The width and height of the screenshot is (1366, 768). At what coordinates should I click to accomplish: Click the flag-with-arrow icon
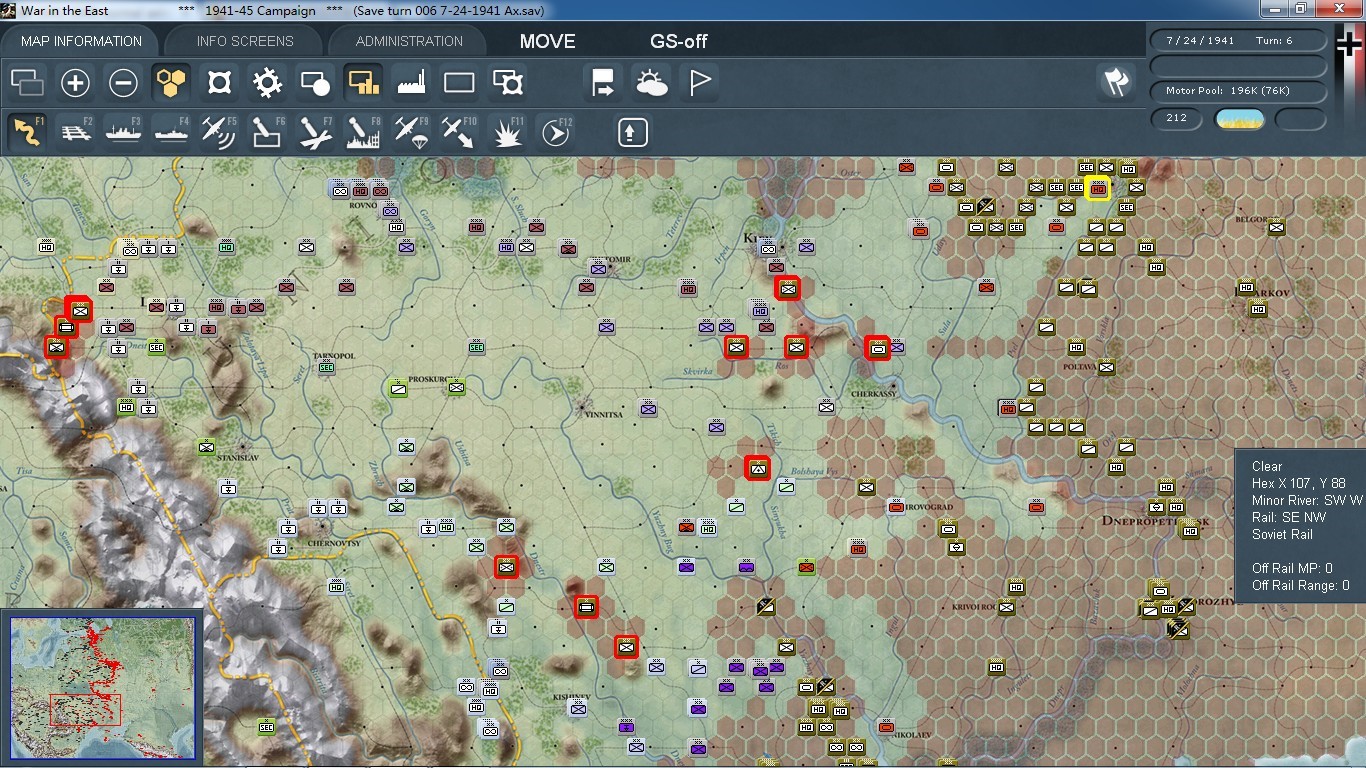point(604,83)
